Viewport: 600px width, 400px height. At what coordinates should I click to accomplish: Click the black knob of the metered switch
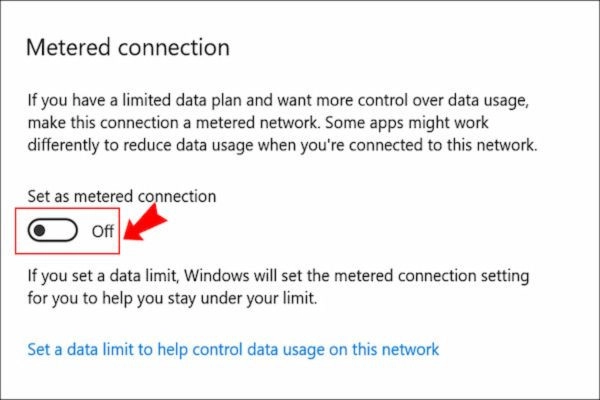pyautogui.click(x=39, y=231)
